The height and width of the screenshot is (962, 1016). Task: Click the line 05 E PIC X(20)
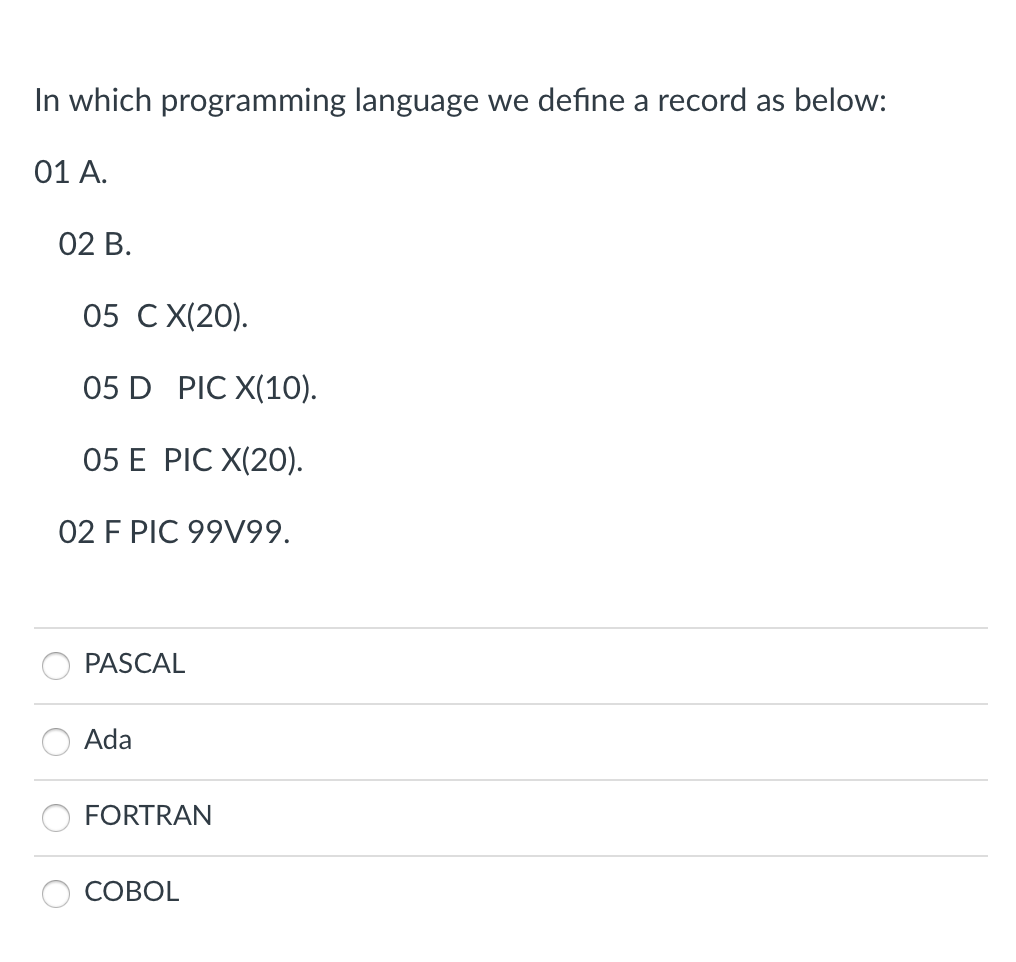[x=193, y=461]
